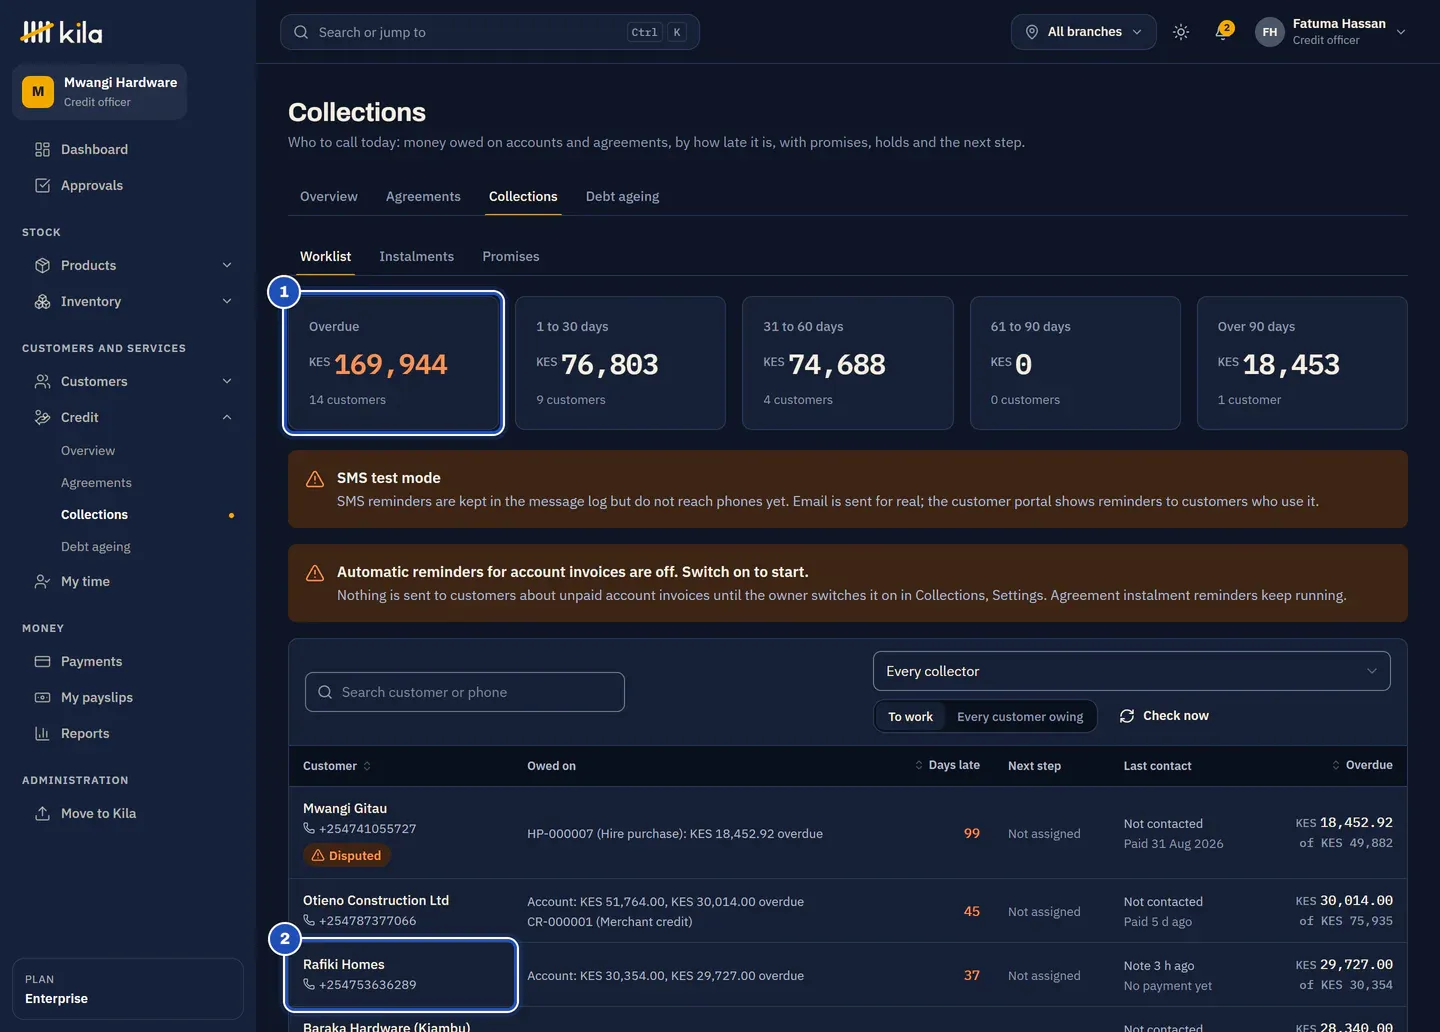The width and height of the screenshot is (1440, 1032).
Task: Click the Kila logo
Action: (x=62, y=32)
